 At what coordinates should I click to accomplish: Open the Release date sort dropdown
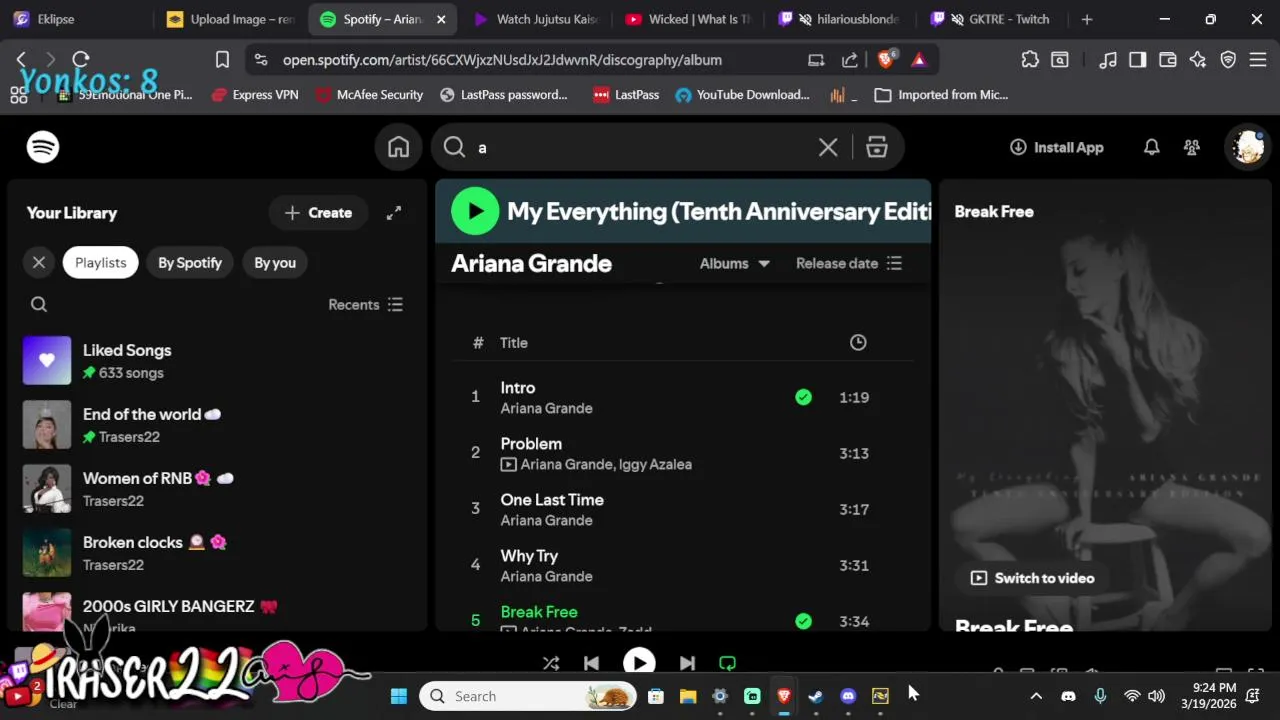click(x=849, y=264)
